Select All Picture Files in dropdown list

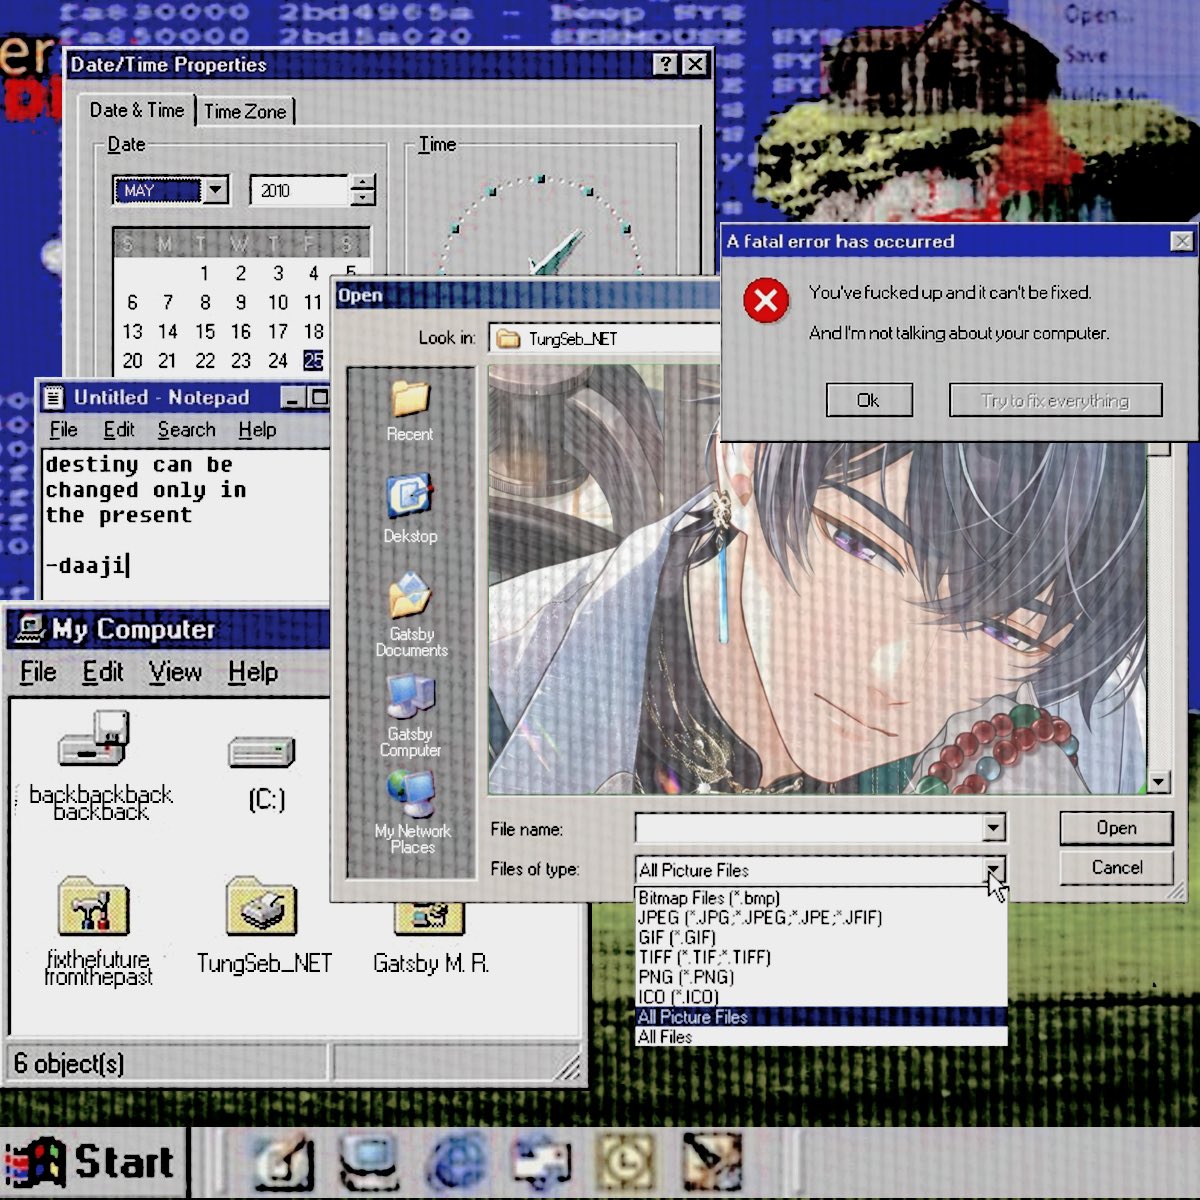point(821,1017)
